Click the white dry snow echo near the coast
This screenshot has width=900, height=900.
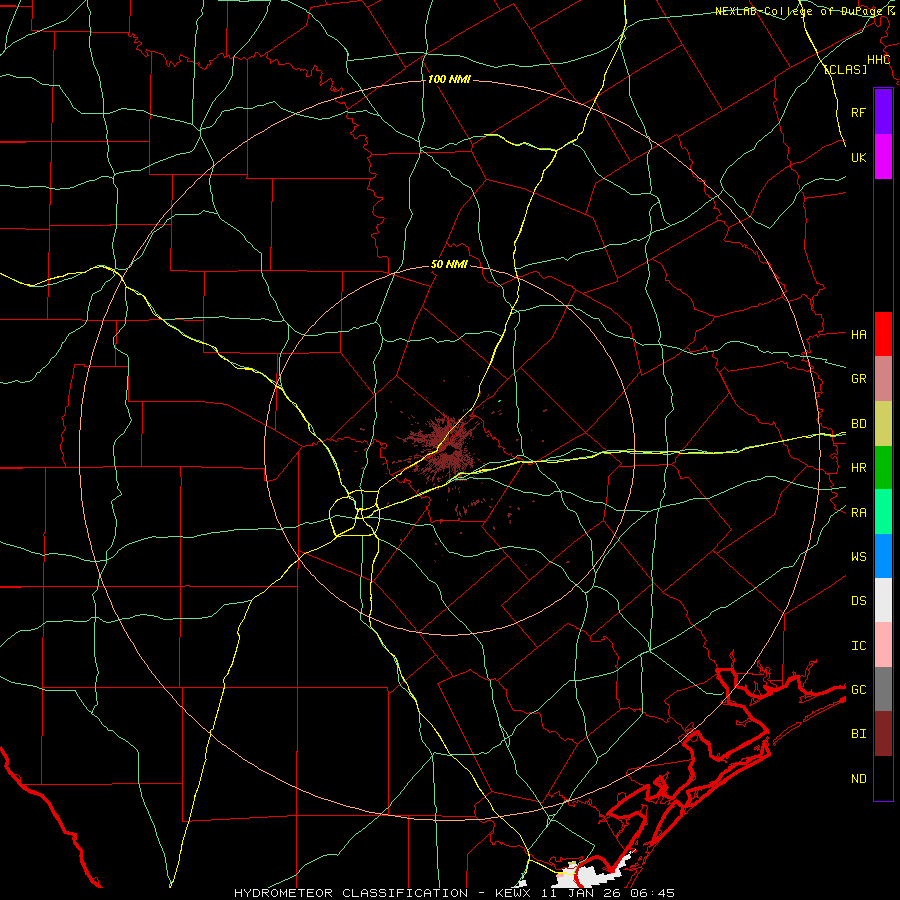[x=594, y=874]
